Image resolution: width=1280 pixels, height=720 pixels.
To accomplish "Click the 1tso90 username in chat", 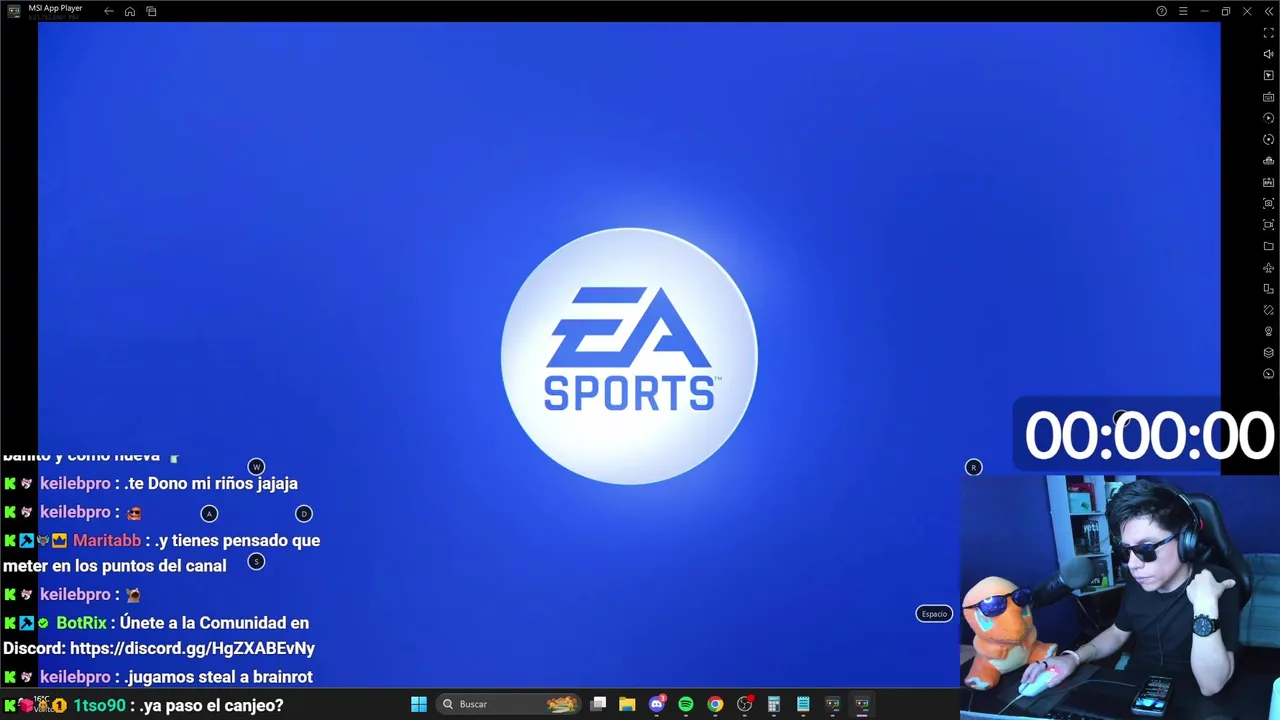I will pos(100,705).
